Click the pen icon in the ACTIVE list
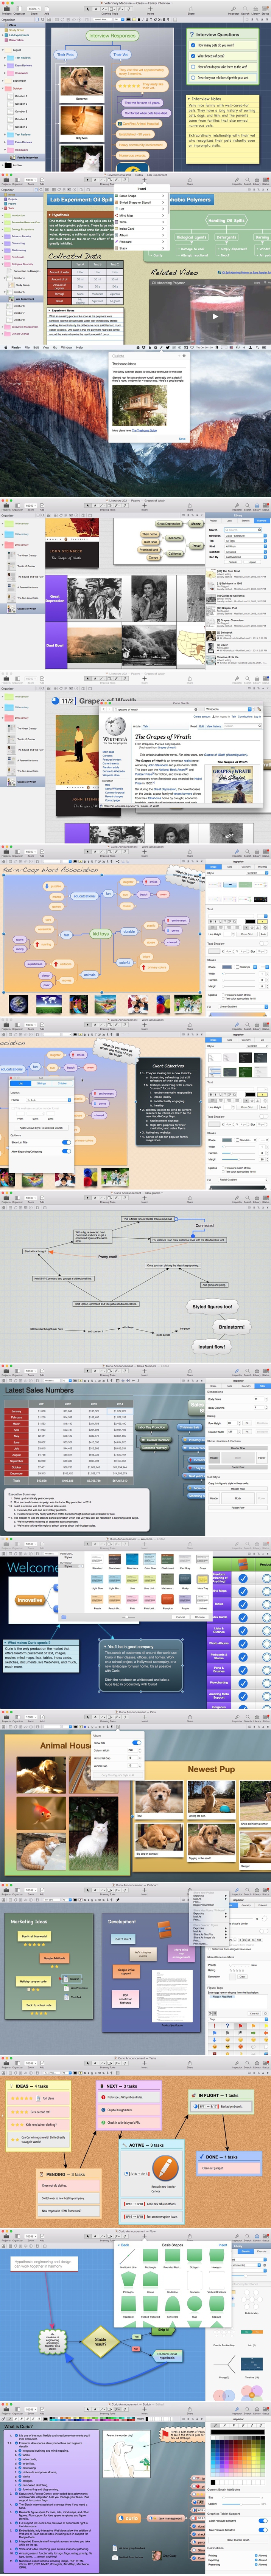The image size is (271, 2576). (165, 2167)
